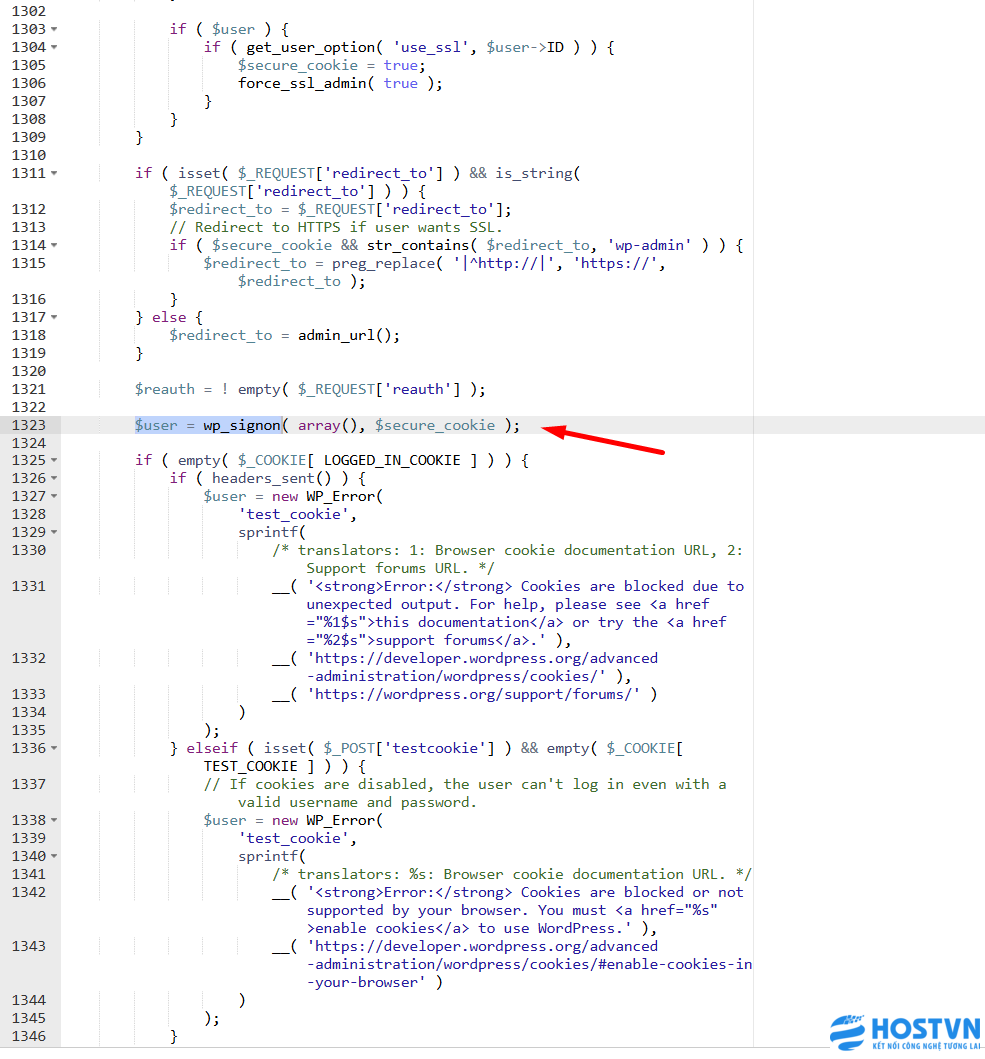Viewport: 985px width, 1059px height.
Task: Click line number 1321 in the gutter
Action: pyautogui.click(x=28, y=389)
